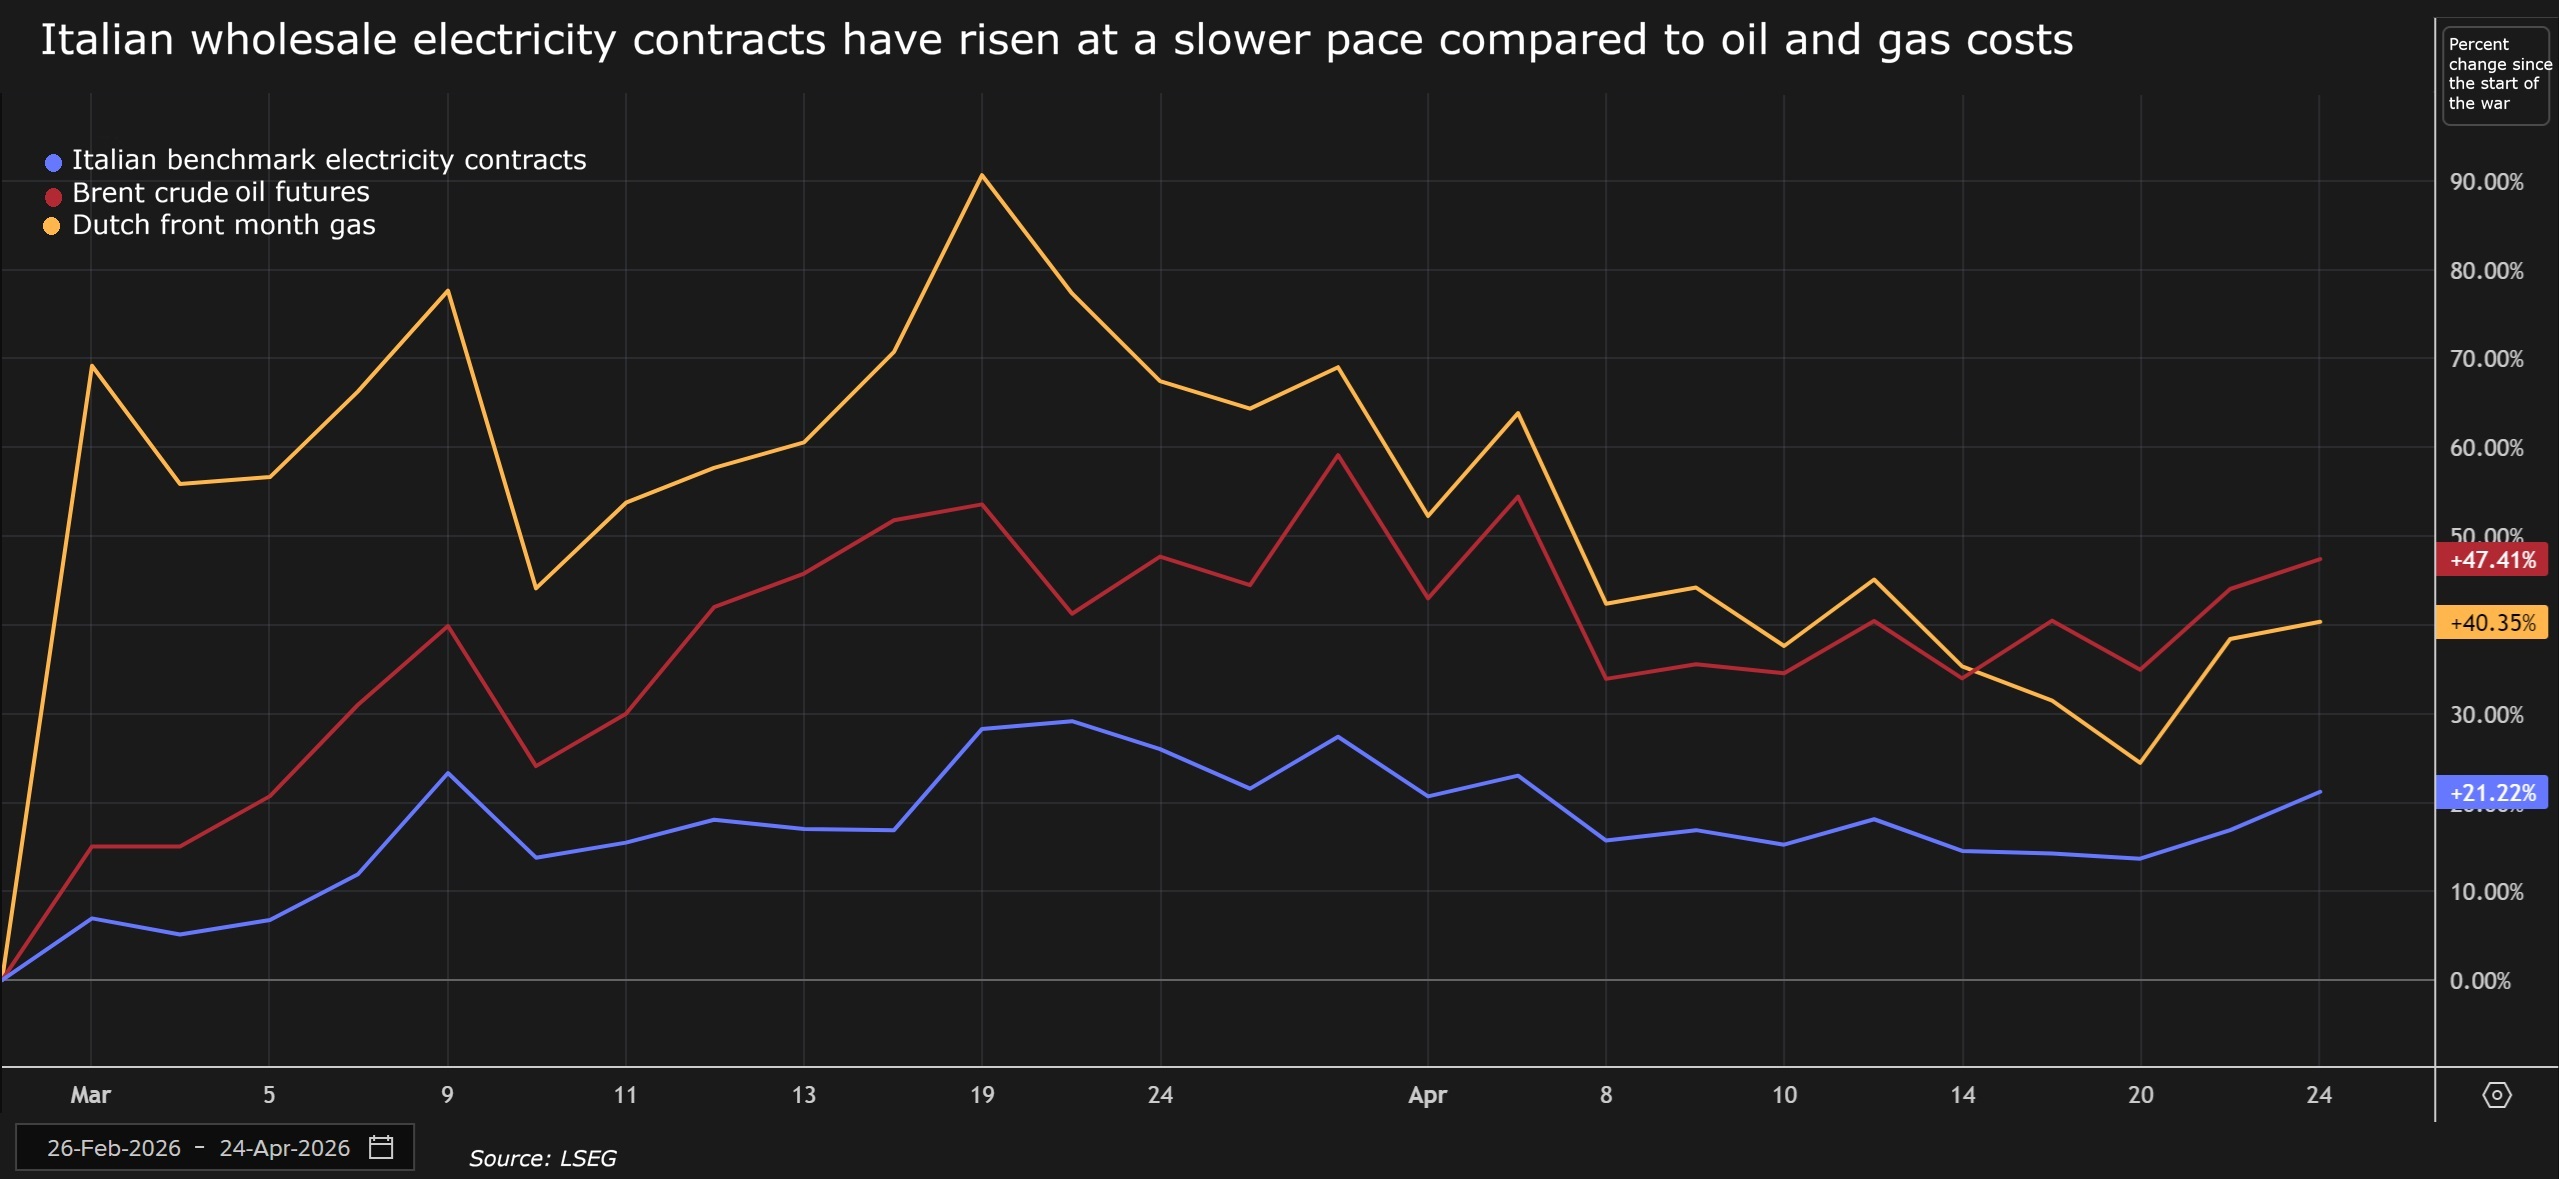Viewport: 2559px width, 1179px height.
Task: Click the orange Dutch gas legend dot
Action: tap(52, 227)
